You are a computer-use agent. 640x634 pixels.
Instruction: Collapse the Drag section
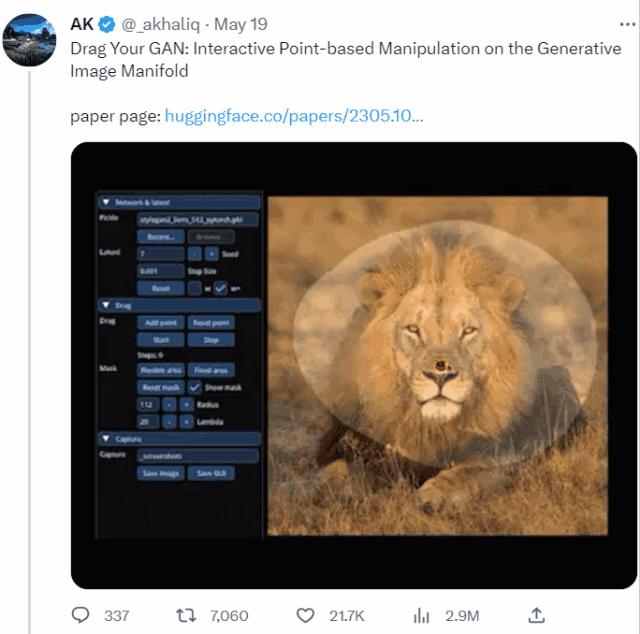tap(106, 304)
